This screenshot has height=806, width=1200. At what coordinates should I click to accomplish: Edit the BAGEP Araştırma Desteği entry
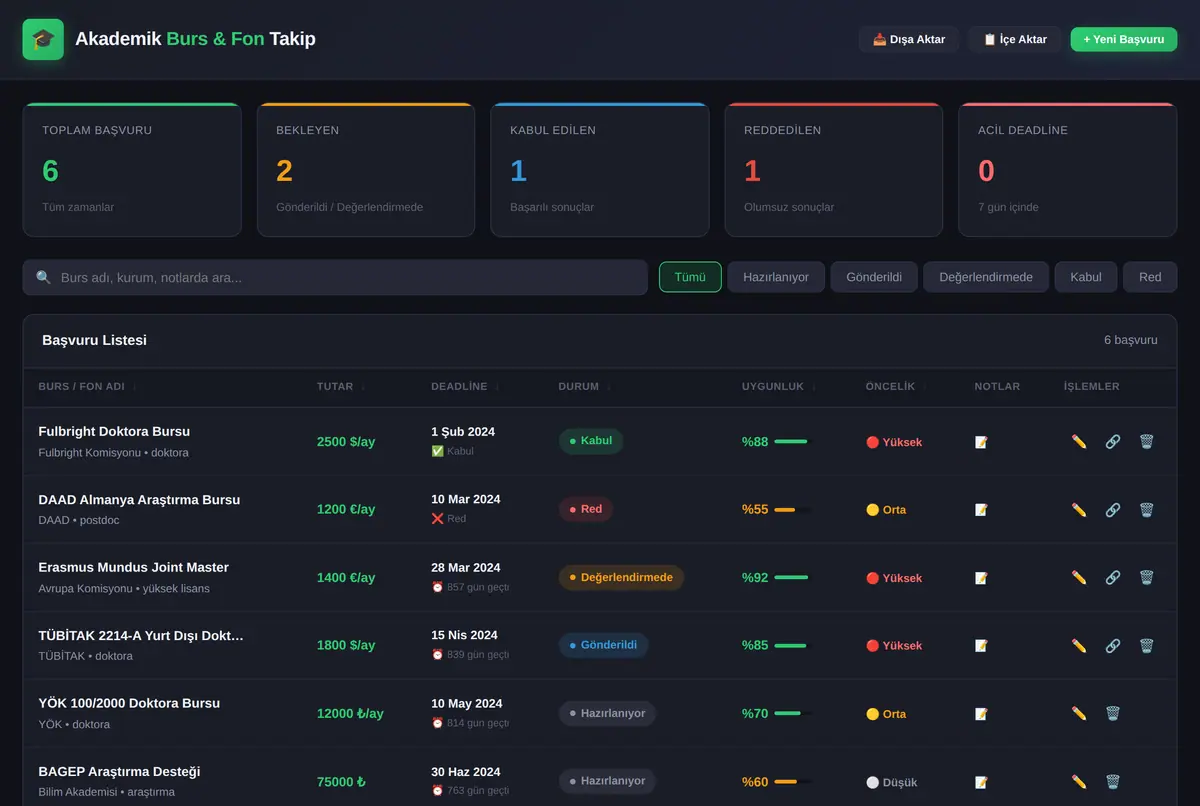pos(1079,781)
